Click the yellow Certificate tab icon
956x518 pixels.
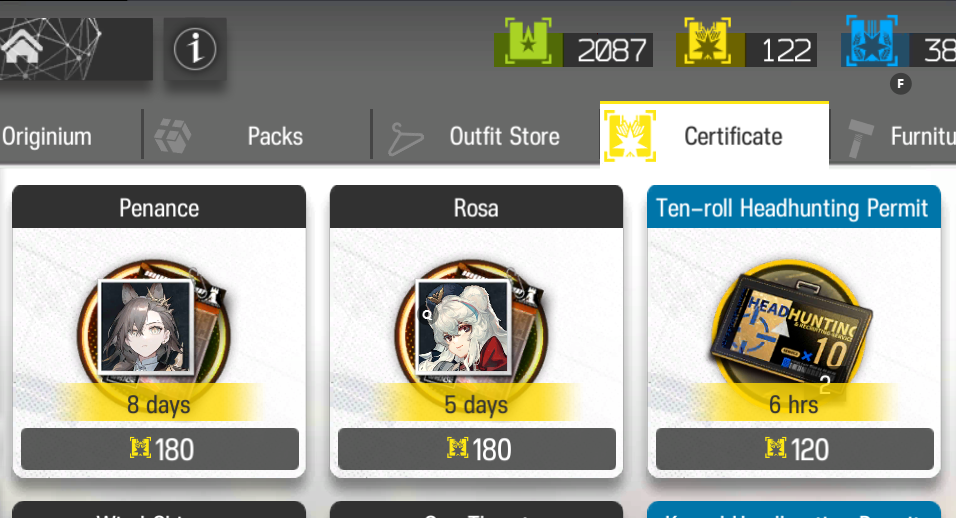click(x=630, y=135)
